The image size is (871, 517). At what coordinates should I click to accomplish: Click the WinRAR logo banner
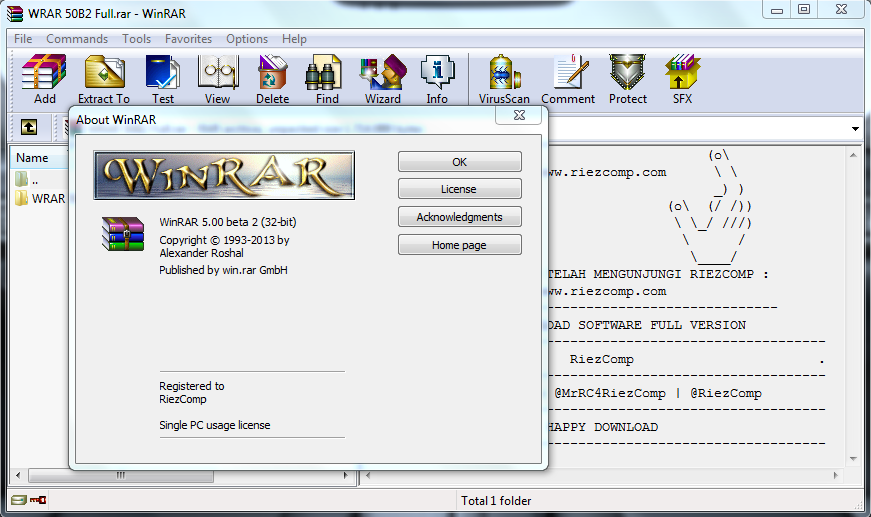coord(224,175)
